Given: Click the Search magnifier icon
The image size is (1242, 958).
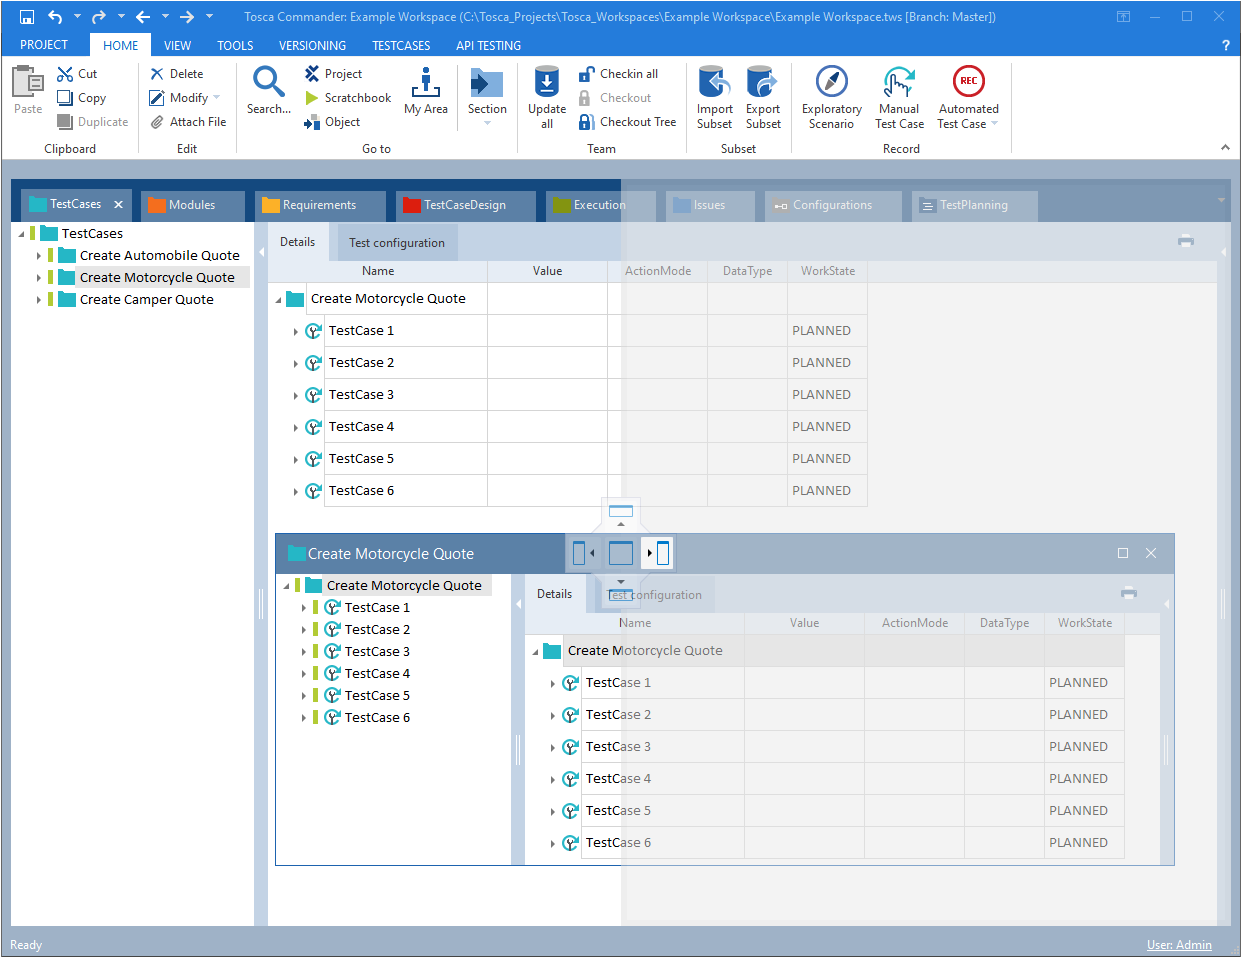Looking at the screenshot, I should (x=268, y=82).
